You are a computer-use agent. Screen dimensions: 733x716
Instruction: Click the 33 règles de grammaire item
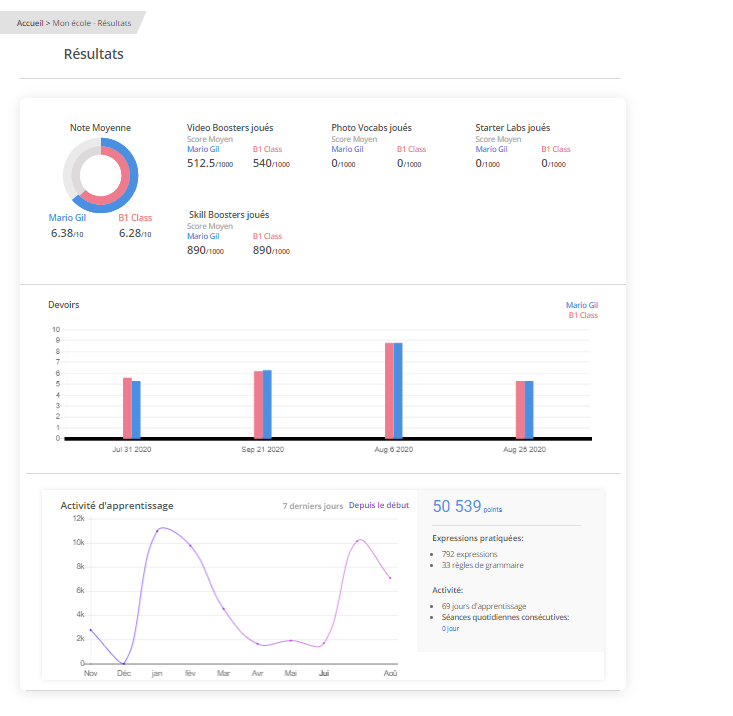point(482,566)
